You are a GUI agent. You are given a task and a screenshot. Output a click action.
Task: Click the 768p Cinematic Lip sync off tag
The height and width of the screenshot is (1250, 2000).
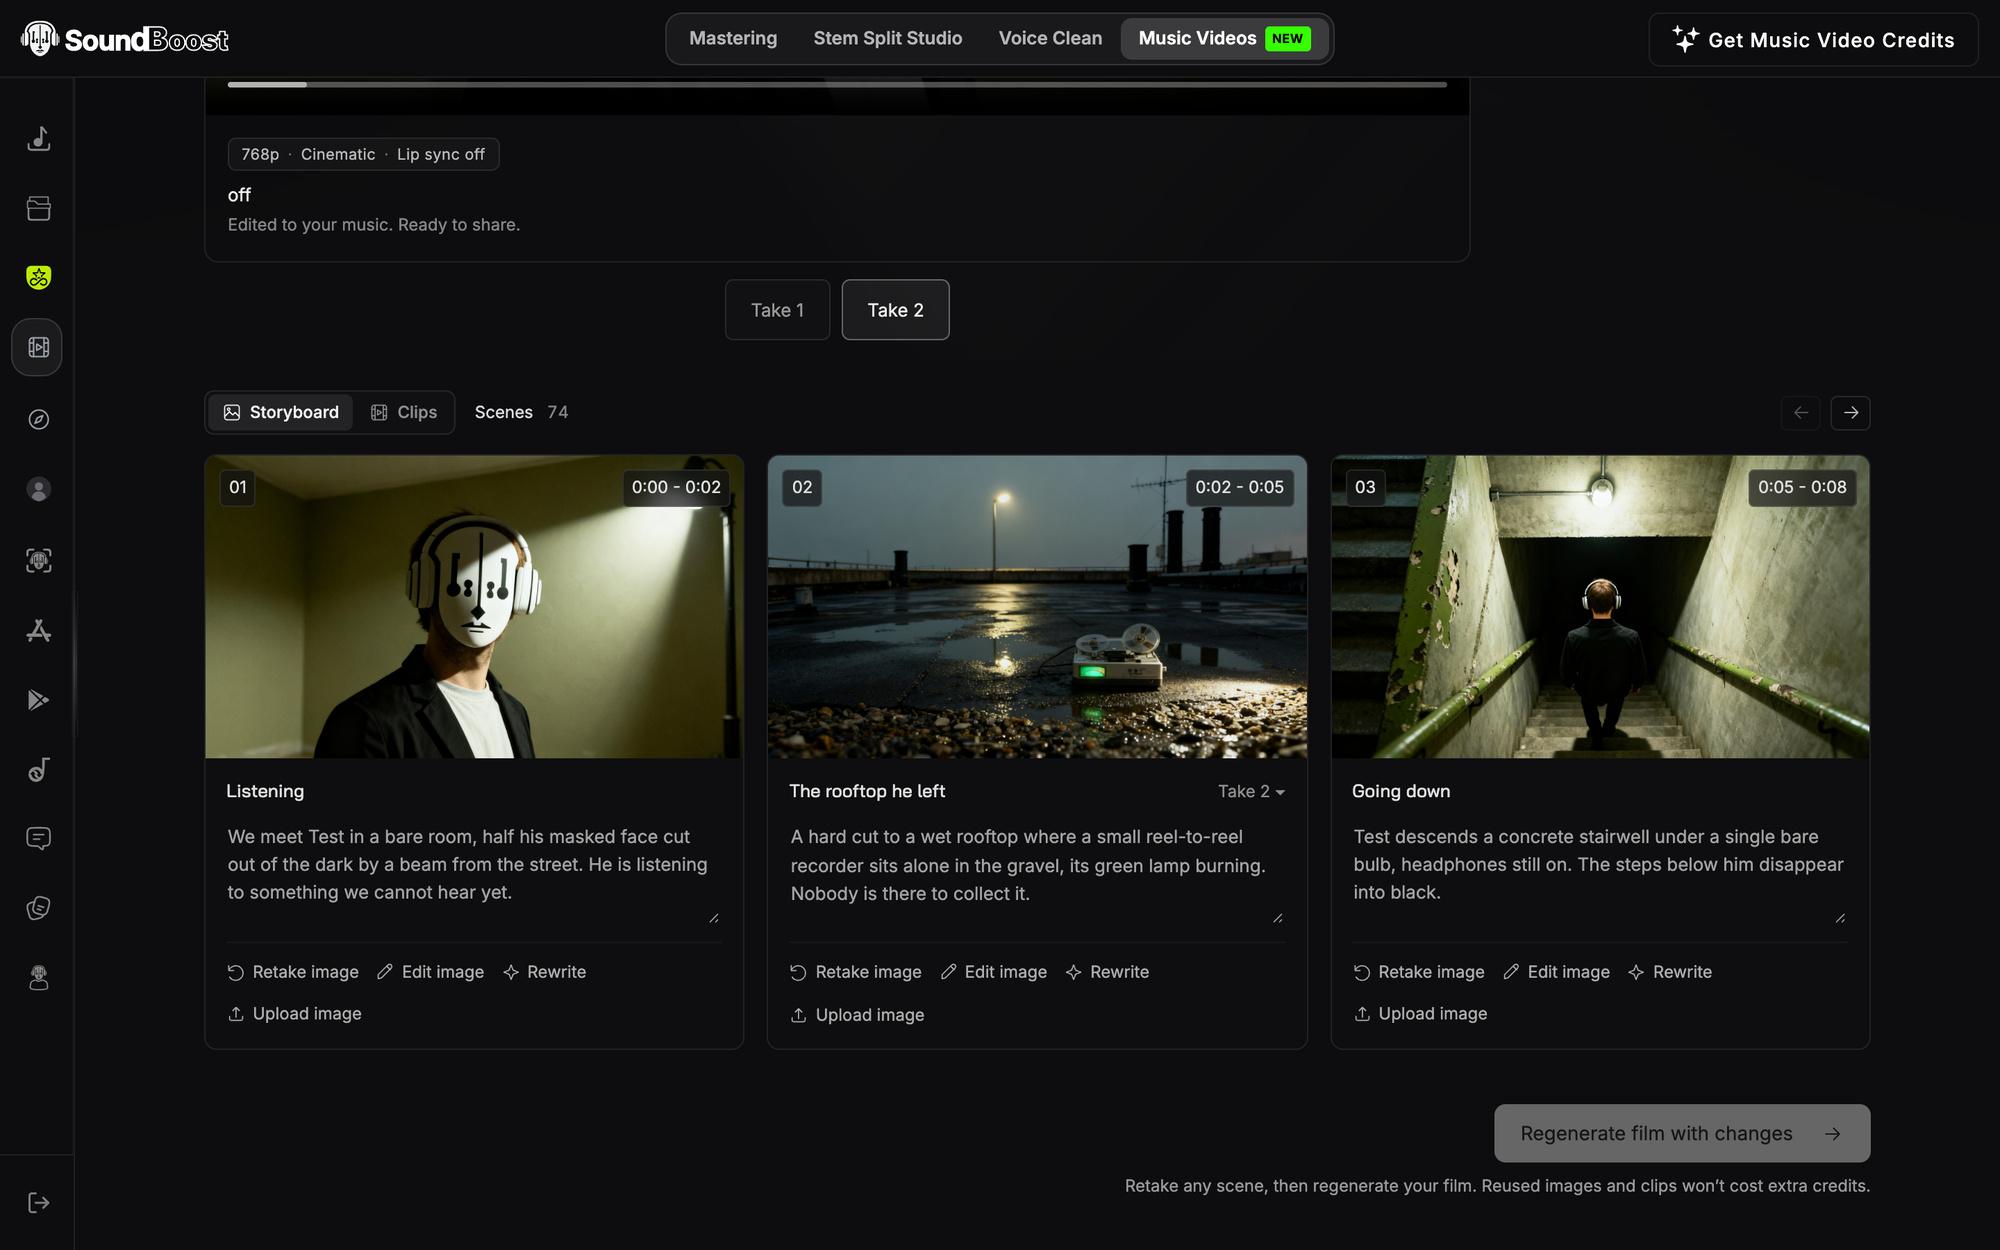(363, 154)
